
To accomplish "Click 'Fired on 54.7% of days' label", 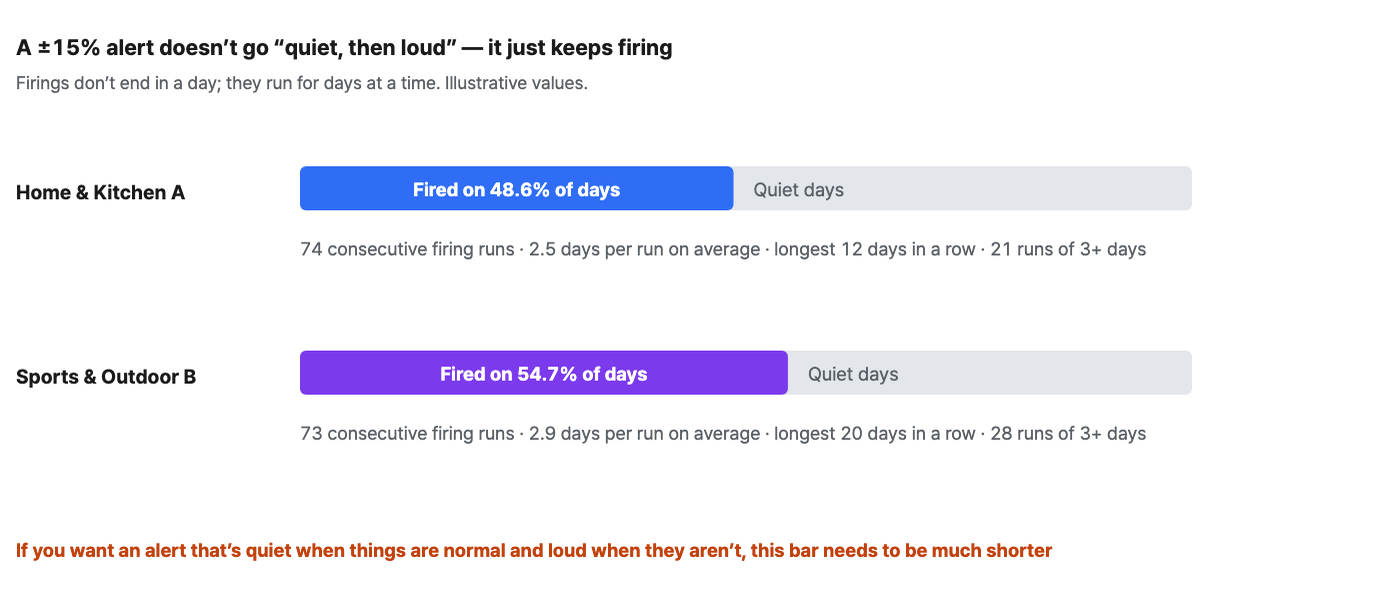I will (544, 375).
